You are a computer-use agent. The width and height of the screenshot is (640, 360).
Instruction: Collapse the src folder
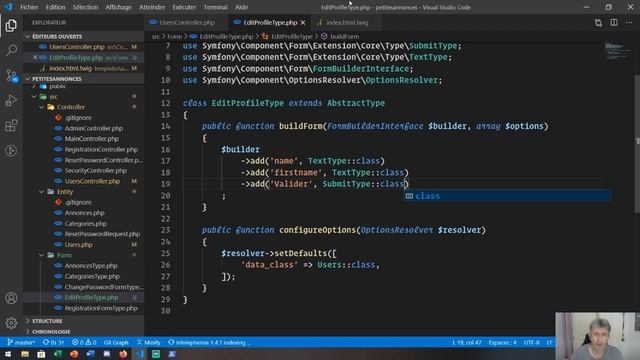click(34, 97)
